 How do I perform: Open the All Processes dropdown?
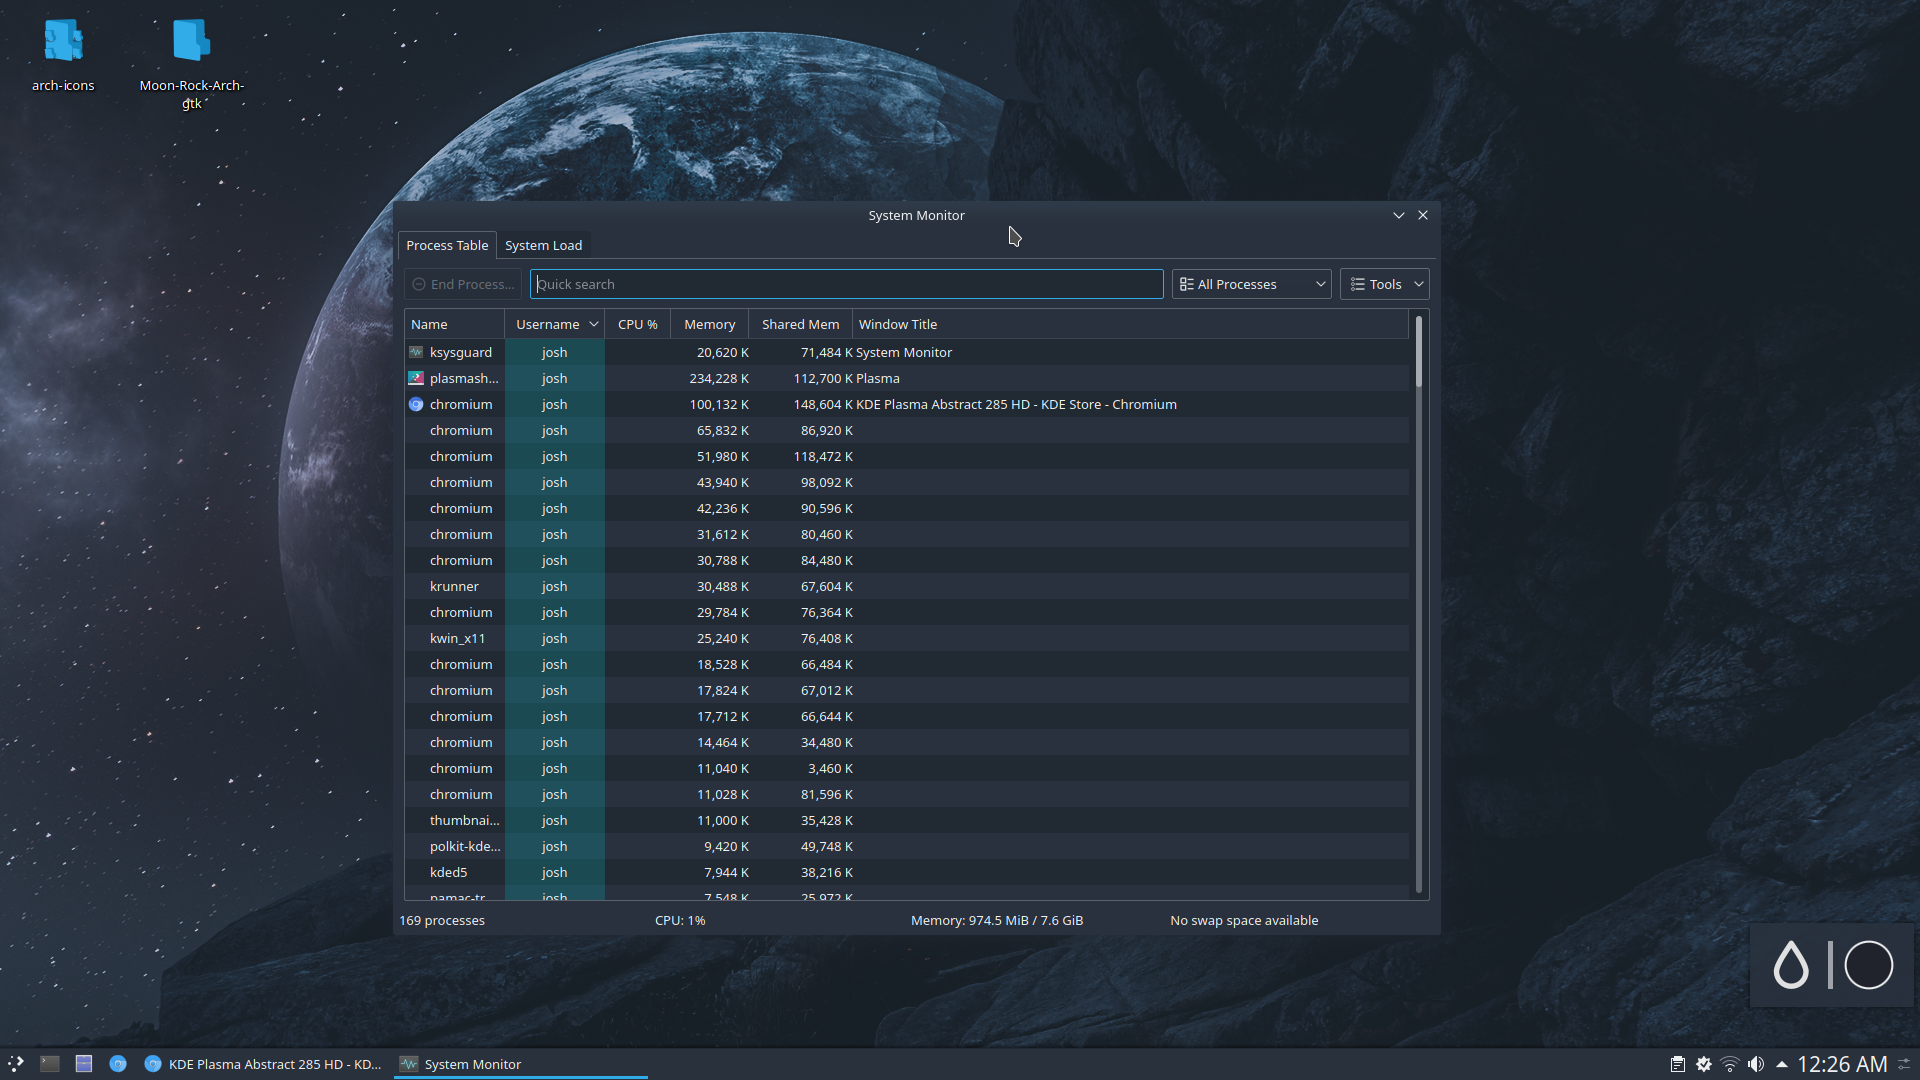click(x=1250, y=284)
